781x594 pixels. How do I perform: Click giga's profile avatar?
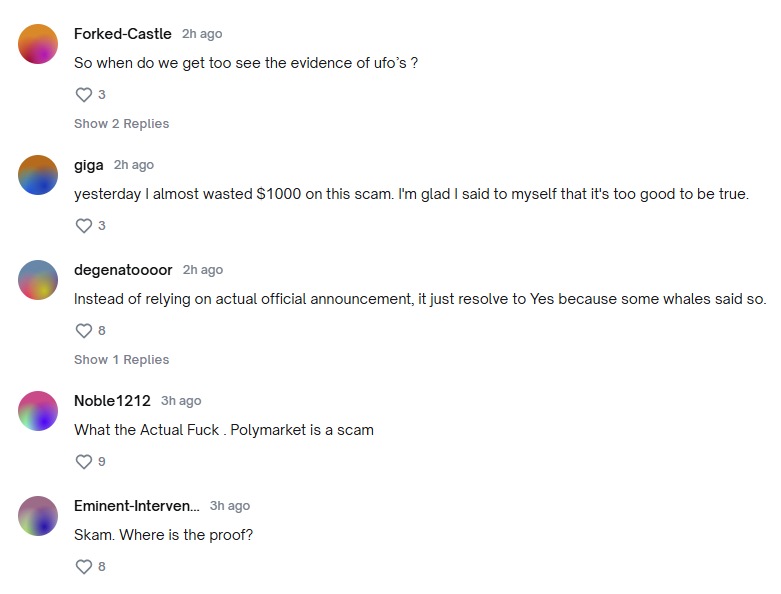pos(38,175)
